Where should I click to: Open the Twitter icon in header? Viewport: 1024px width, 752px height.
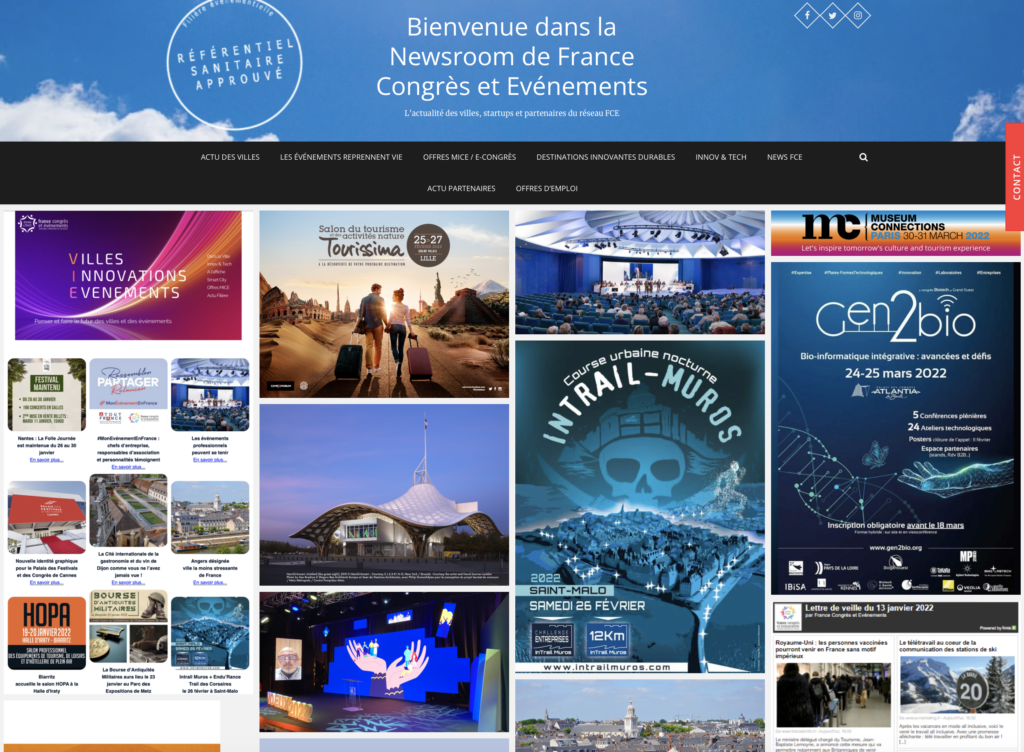click(x=833, y=15)
